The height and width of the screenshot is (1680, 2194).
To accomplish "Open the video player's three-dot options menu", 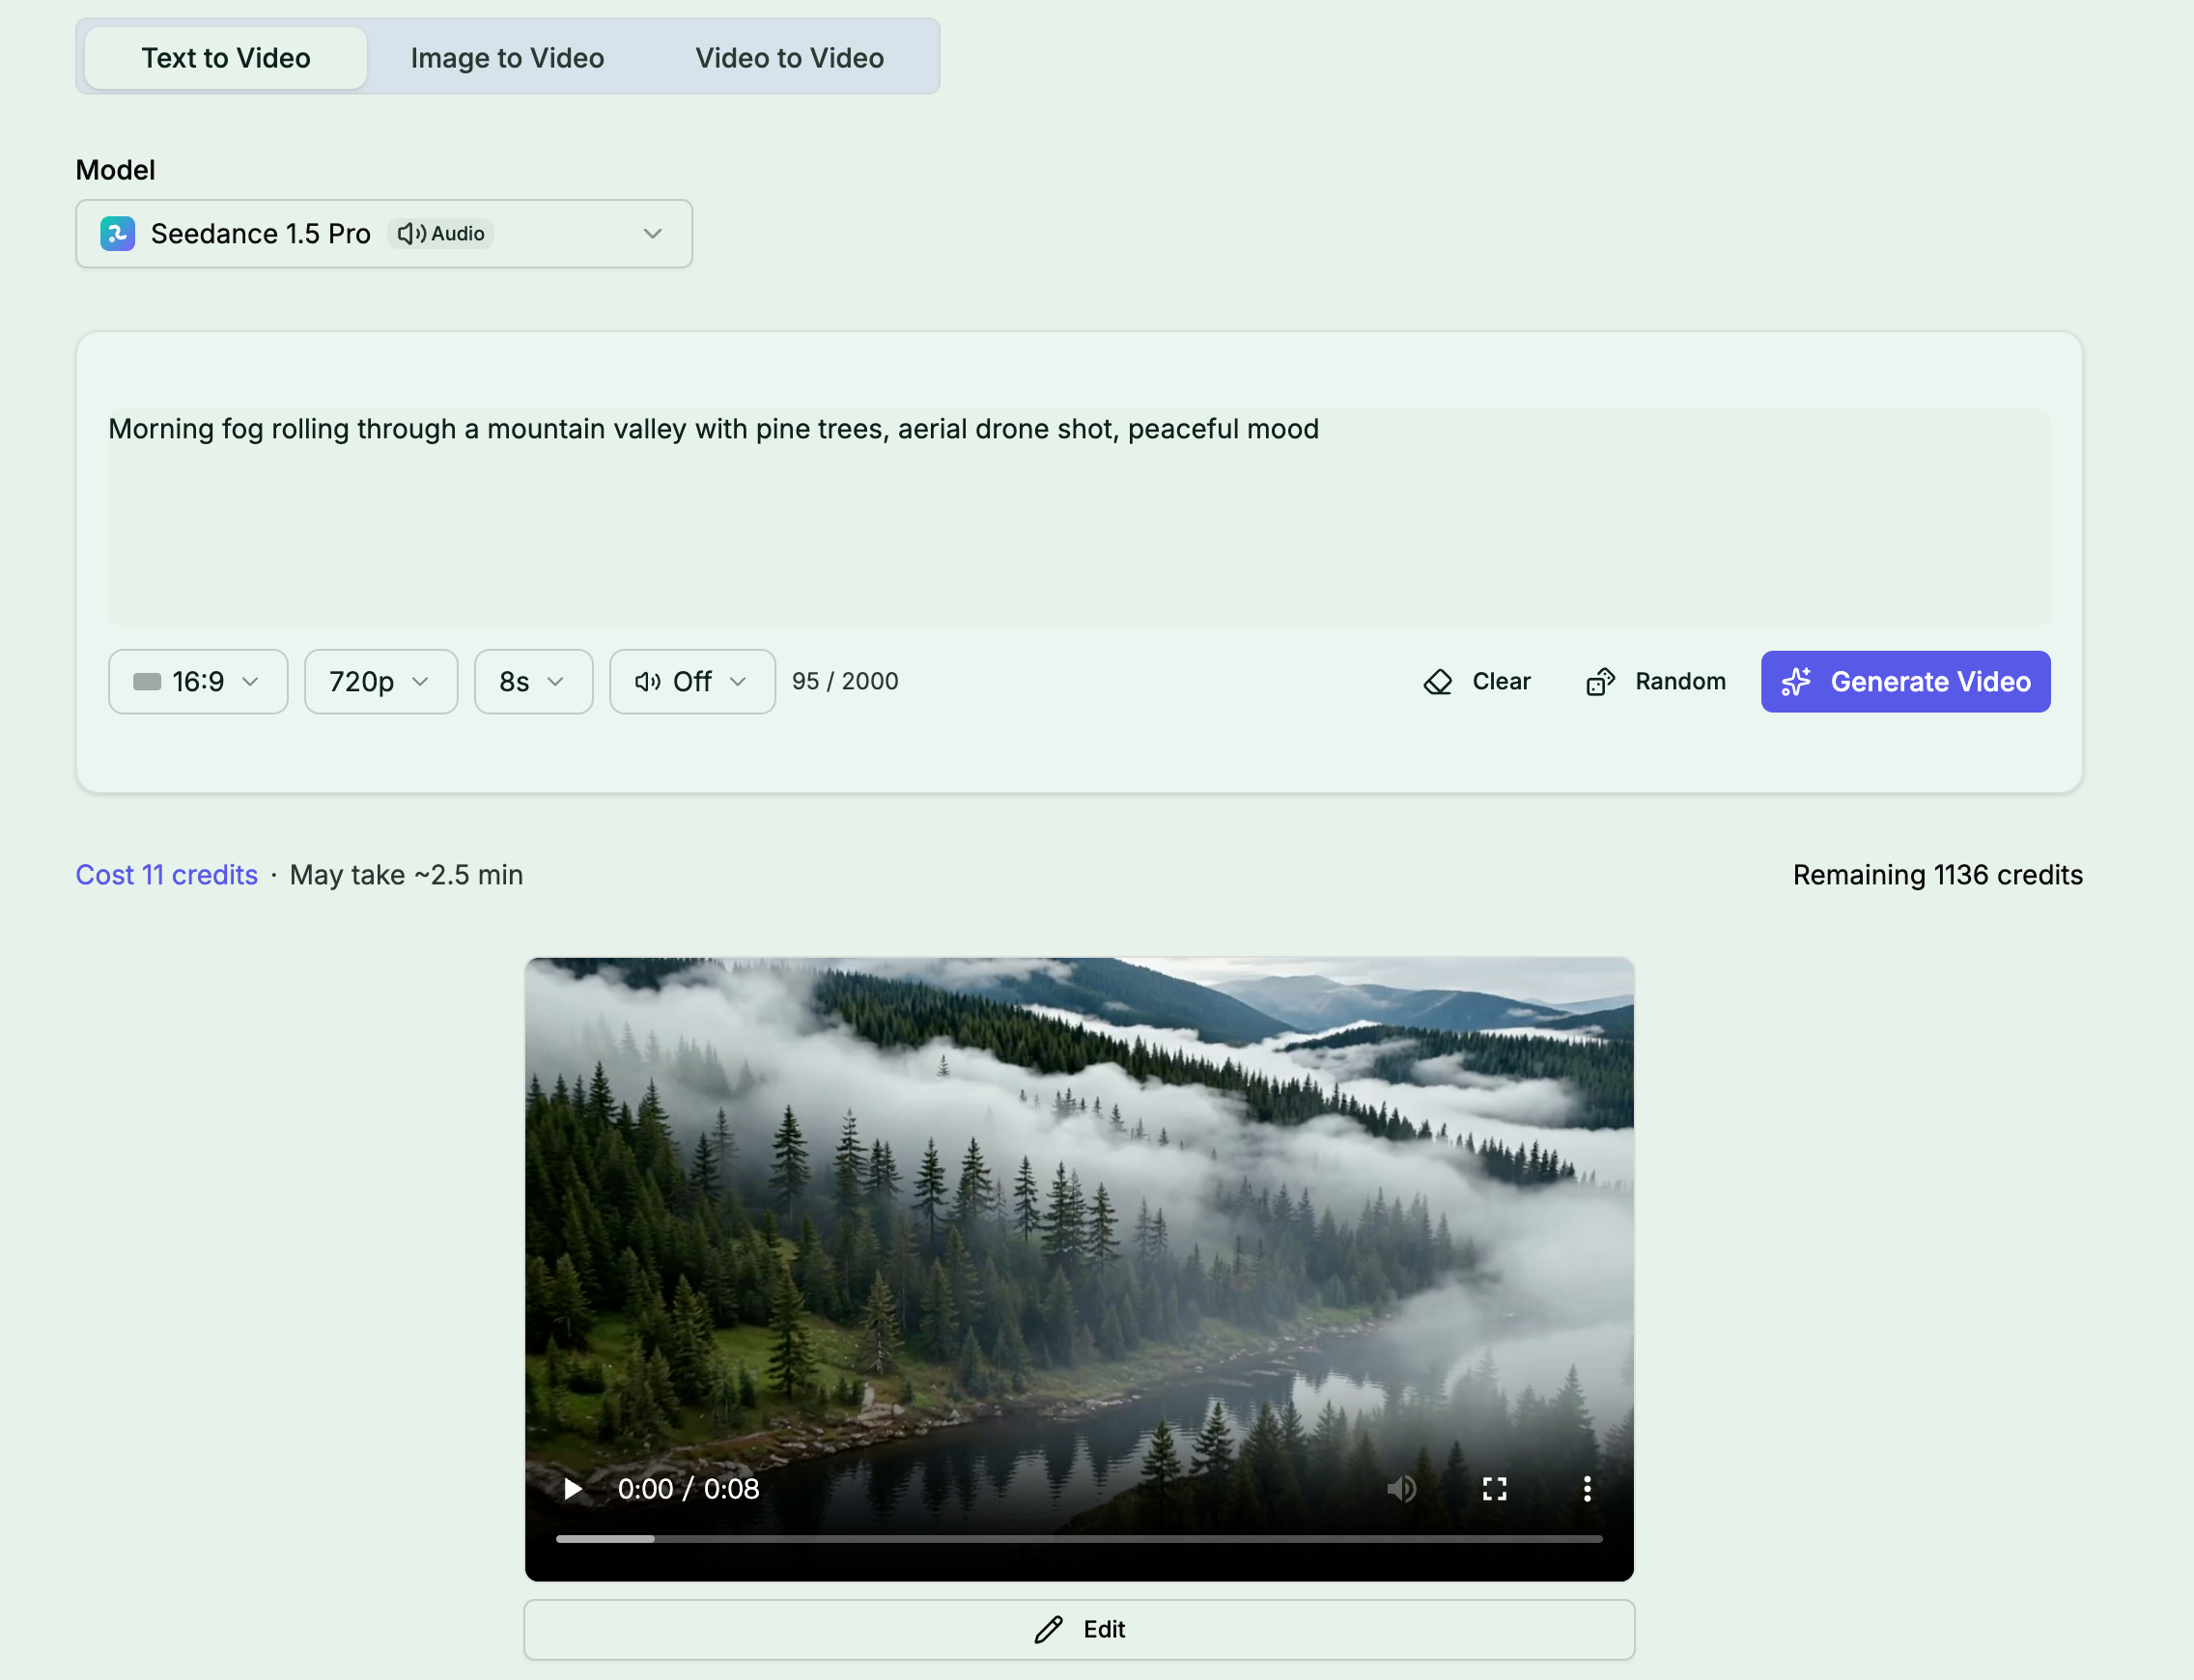I will click(x=1587, y=1488).
